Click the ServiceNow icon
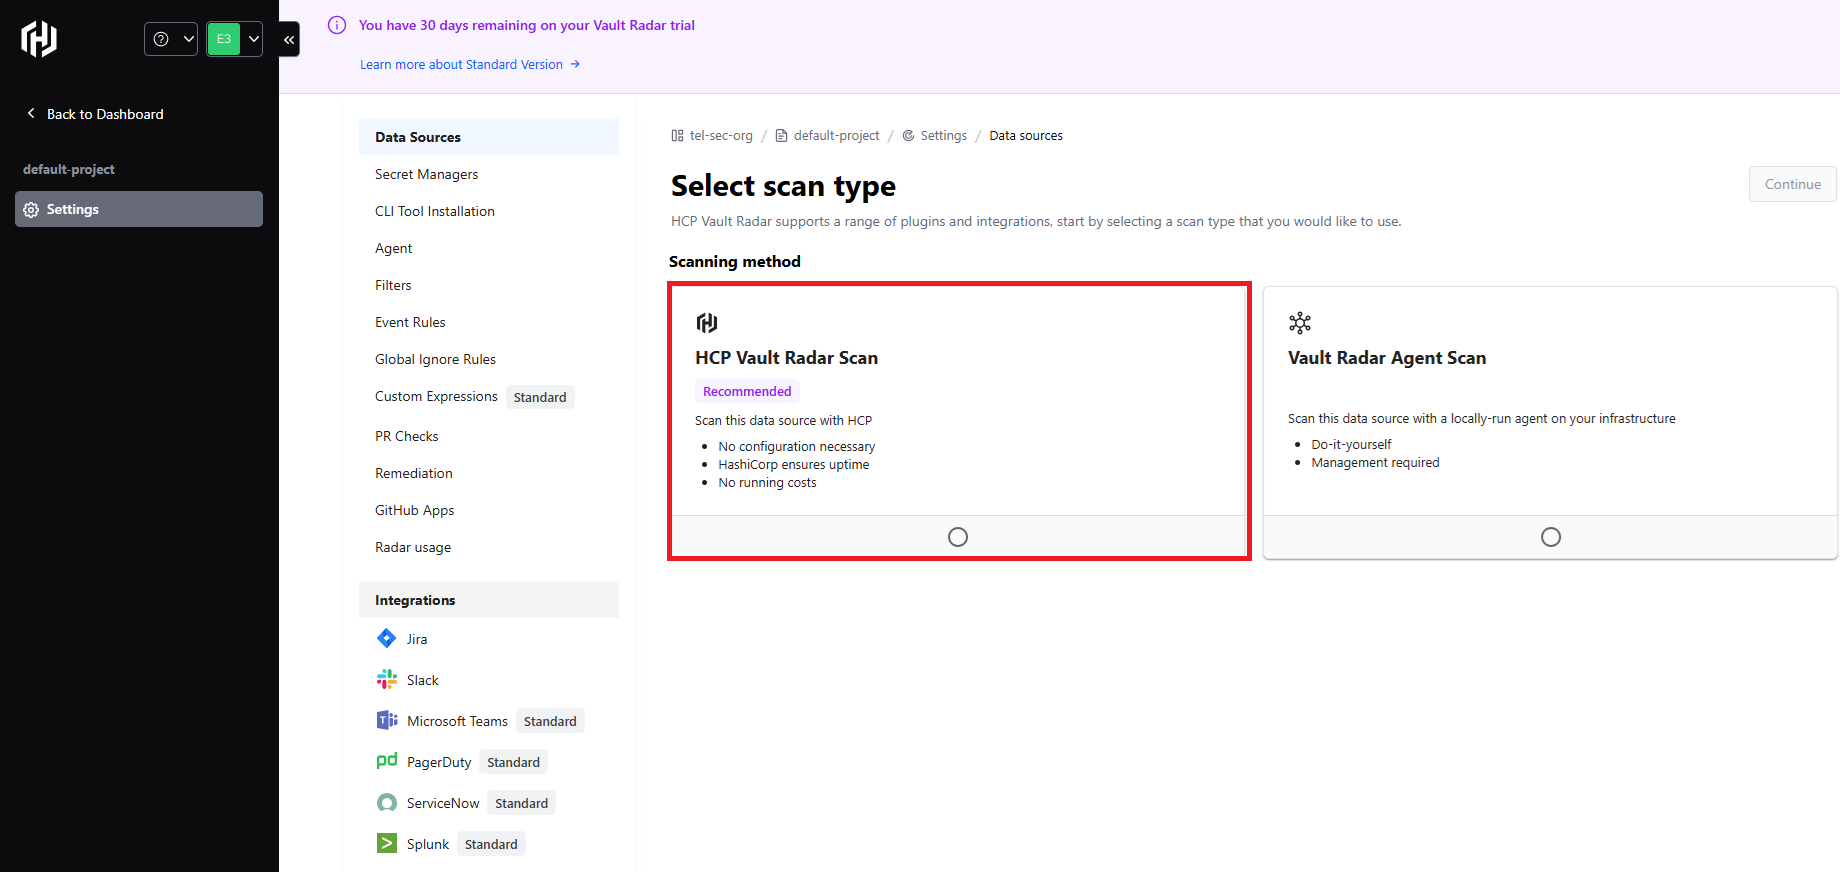Viewport: 1840px width, 872px height. (387, 802)
